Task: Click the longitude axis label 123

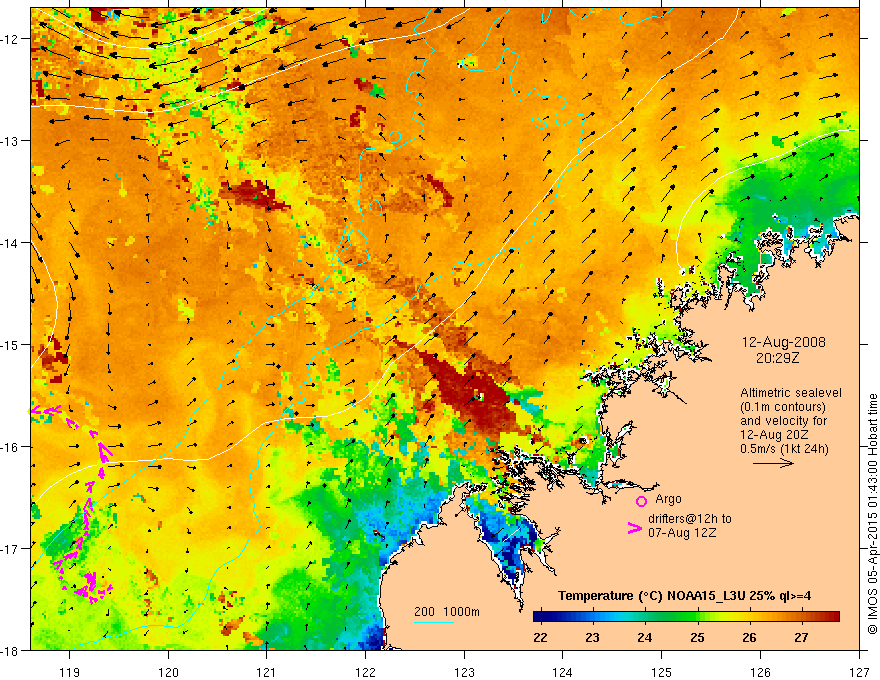Action: click(x=464, y=673)
